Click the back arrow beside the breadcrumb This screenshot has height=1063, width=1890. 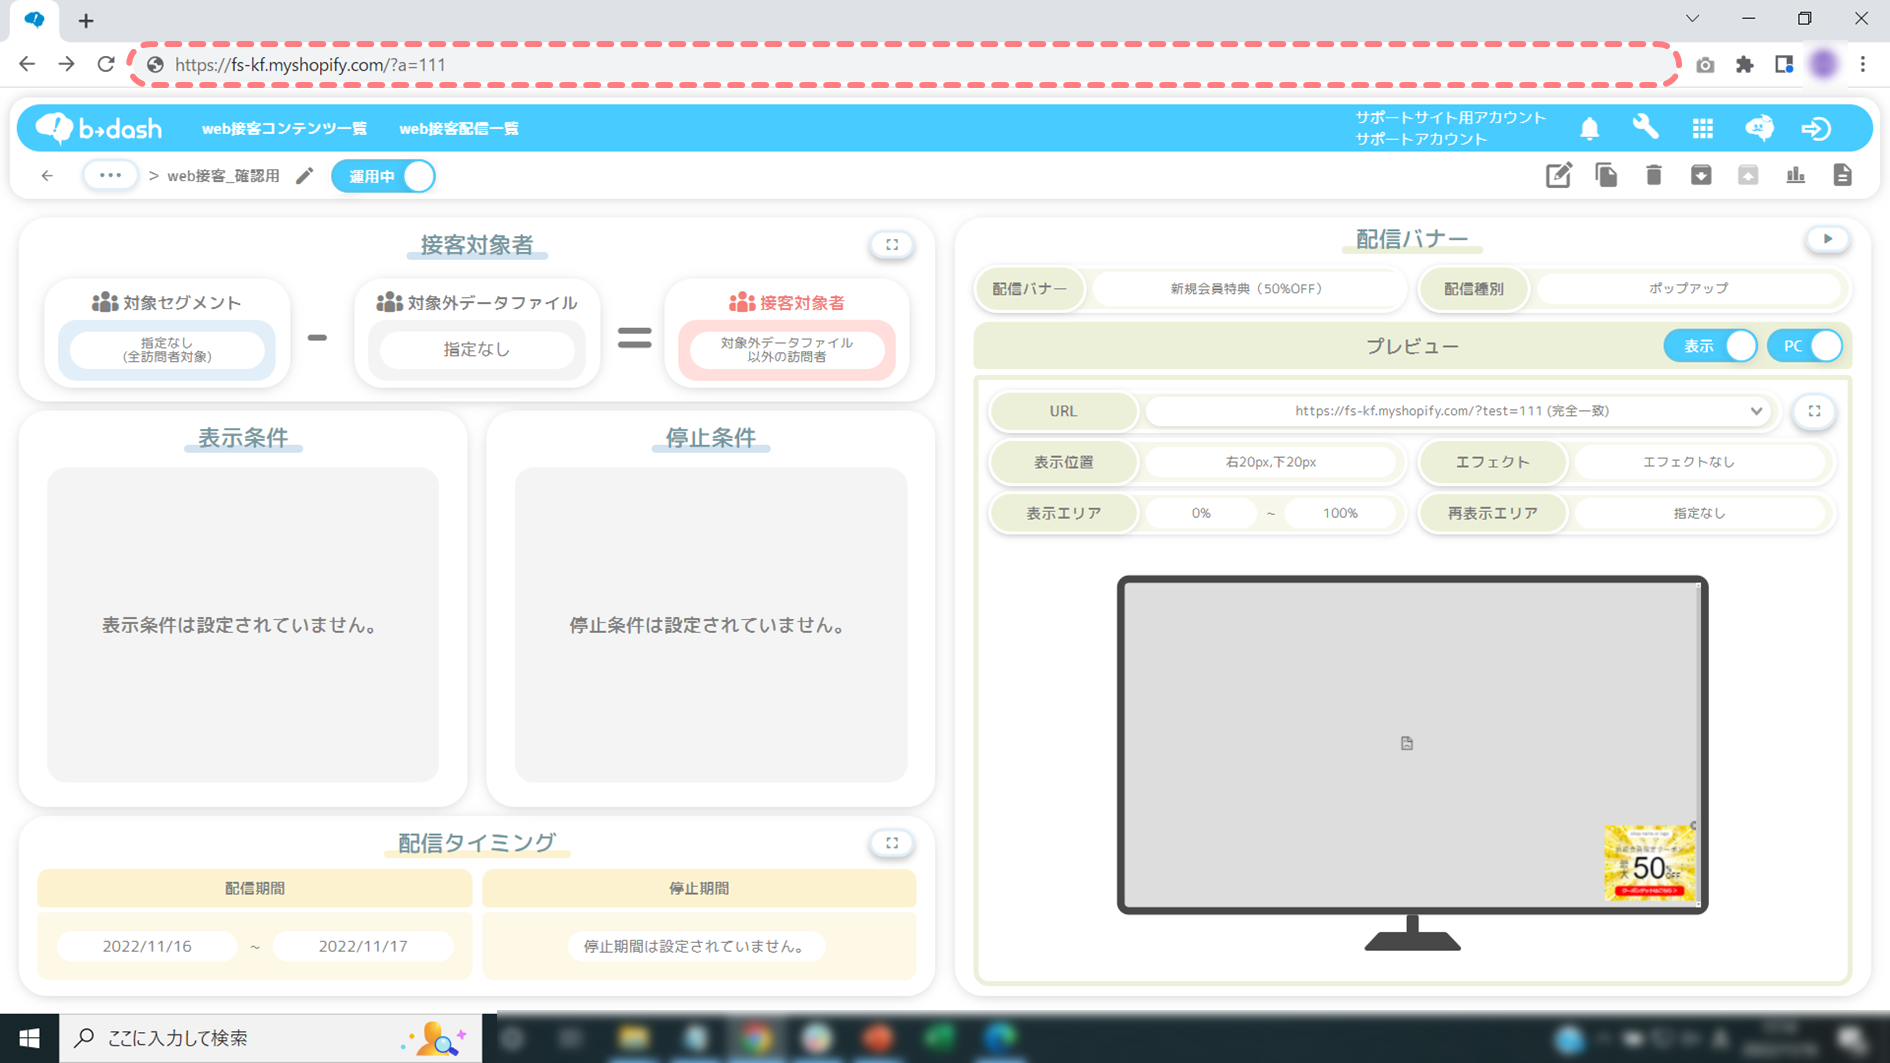[x=47, y=176]
